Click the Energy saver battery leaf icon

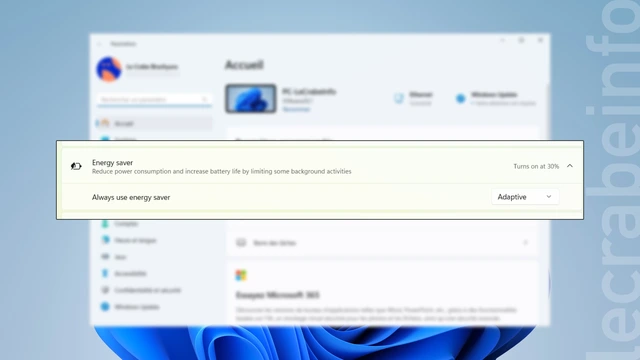[x=76, y=166]
